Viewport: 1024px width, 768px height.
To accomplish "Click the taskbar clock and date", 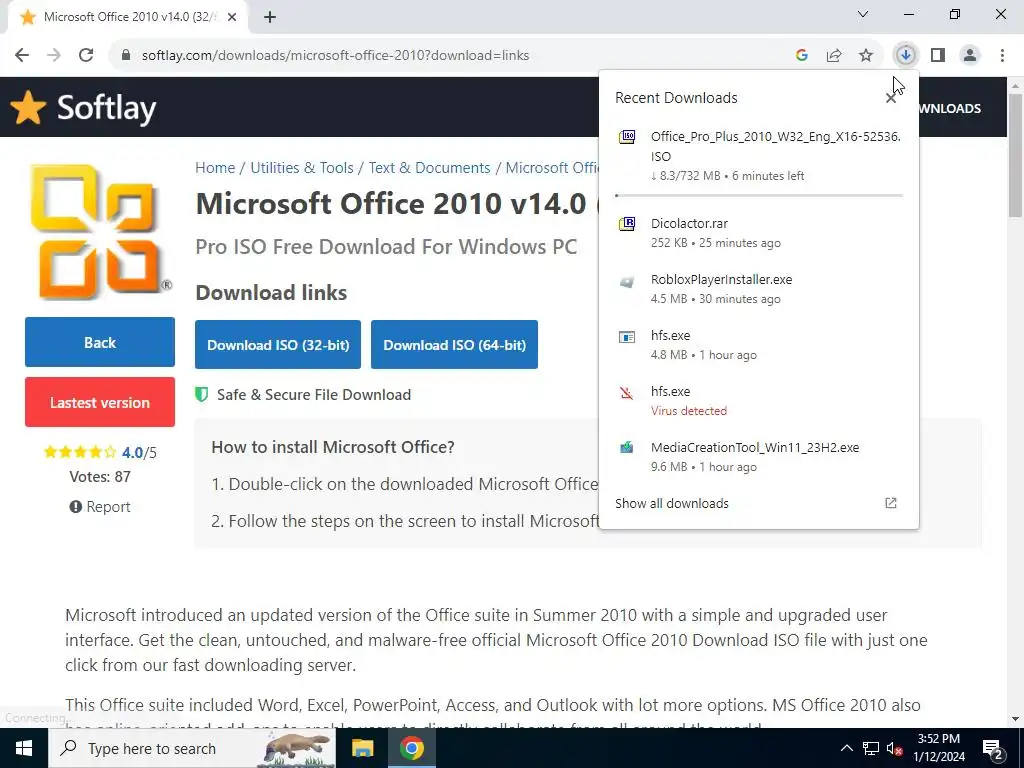I will point(938,748).
